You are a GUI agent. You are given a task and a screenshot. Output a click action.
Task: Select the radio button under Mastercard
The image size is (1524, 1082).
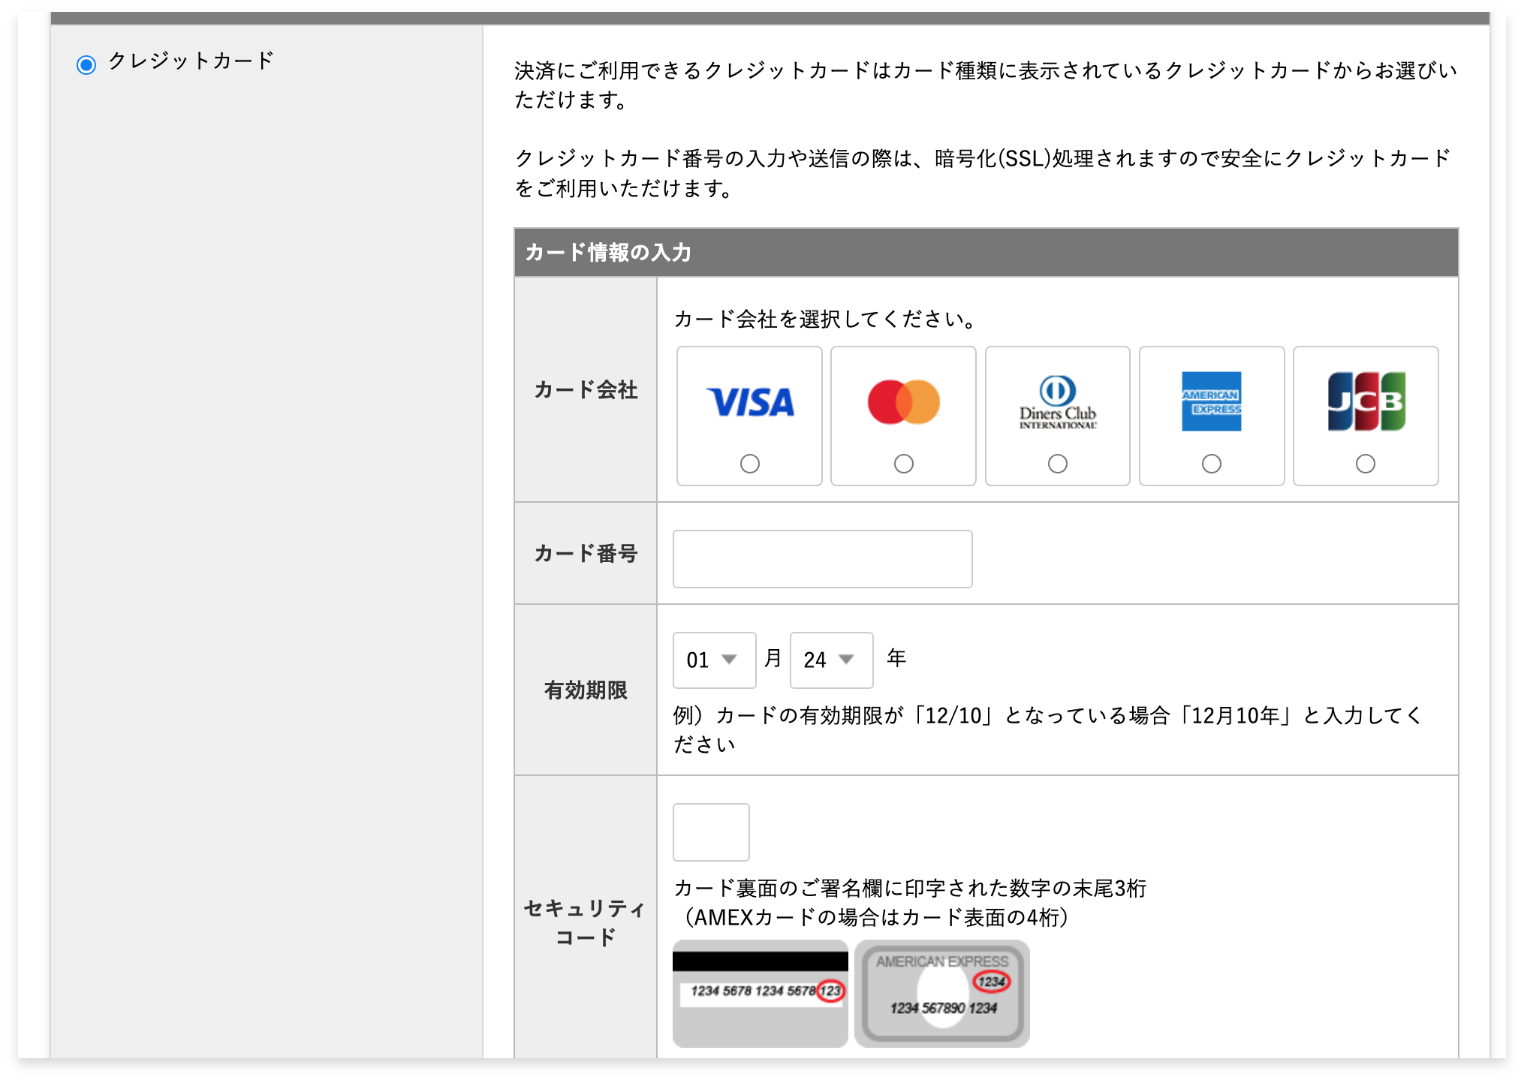904,464
